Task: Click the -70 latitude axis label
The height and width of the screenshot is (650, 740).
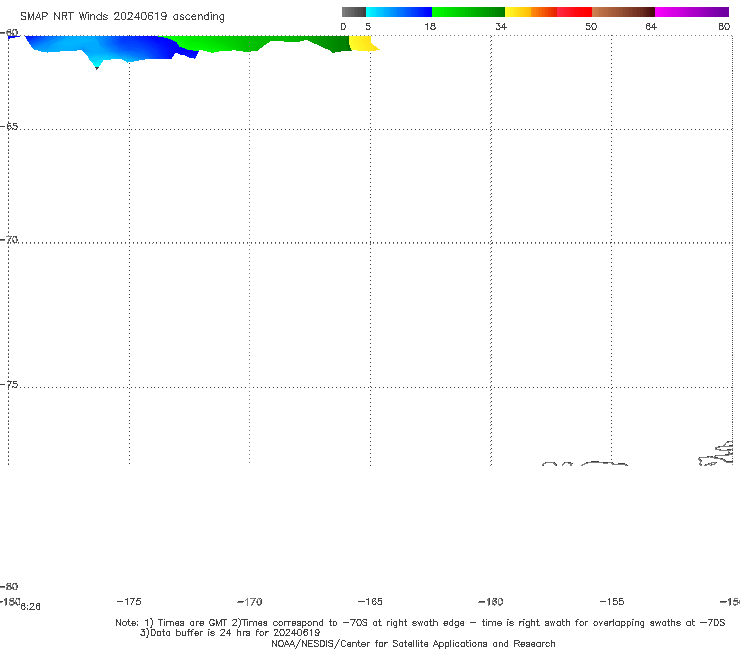Action: (x=9, y=239)
